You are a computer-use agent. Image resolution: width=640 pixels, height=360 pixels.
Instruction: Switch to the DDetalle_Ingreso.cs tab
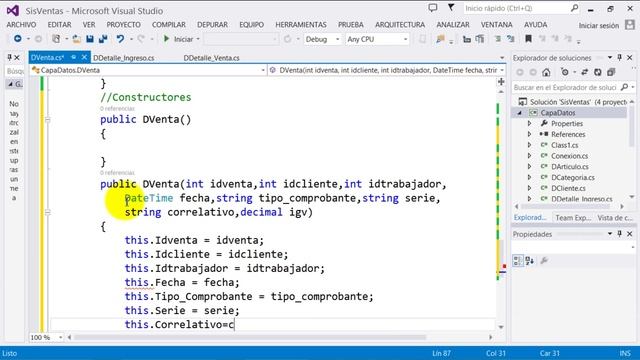pos(124,58)
